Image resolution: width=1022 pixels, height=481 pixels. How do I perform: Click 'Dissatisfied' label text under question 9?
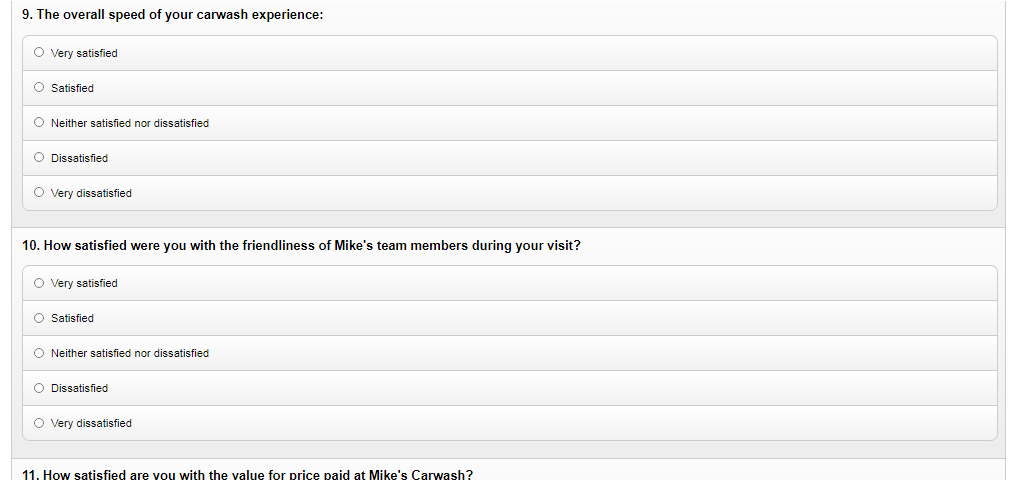tap(79, 158)
